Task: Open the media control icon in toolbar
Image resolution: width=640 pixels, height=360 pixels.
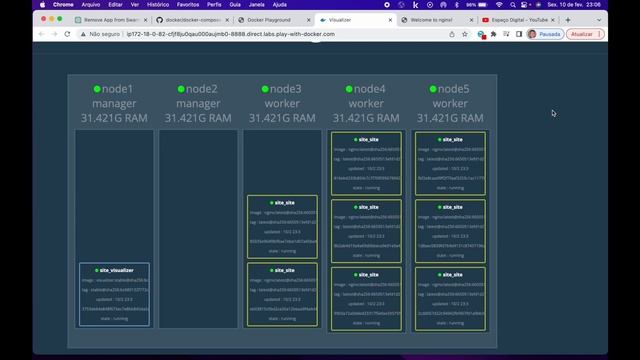Action: tap(506, 34)
